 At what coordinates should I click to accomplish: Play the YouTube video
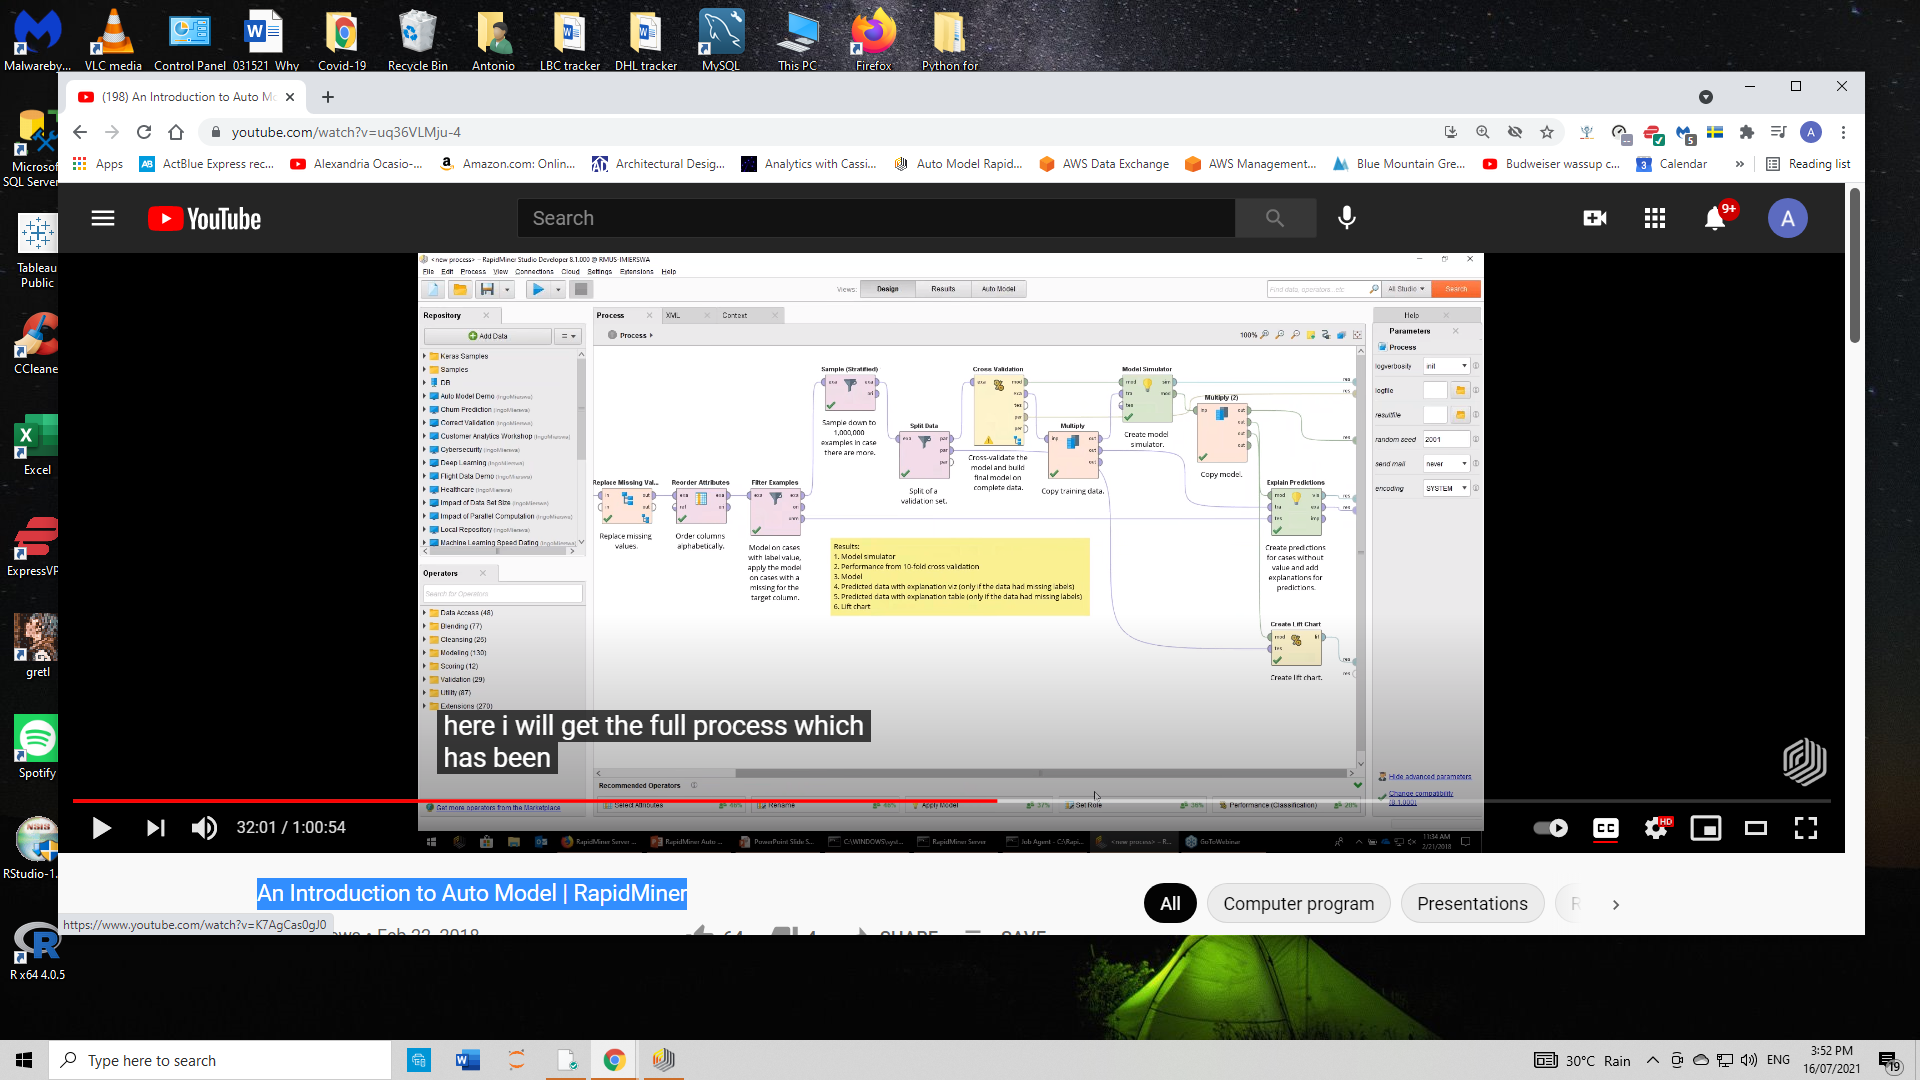(x=101, y=828)
